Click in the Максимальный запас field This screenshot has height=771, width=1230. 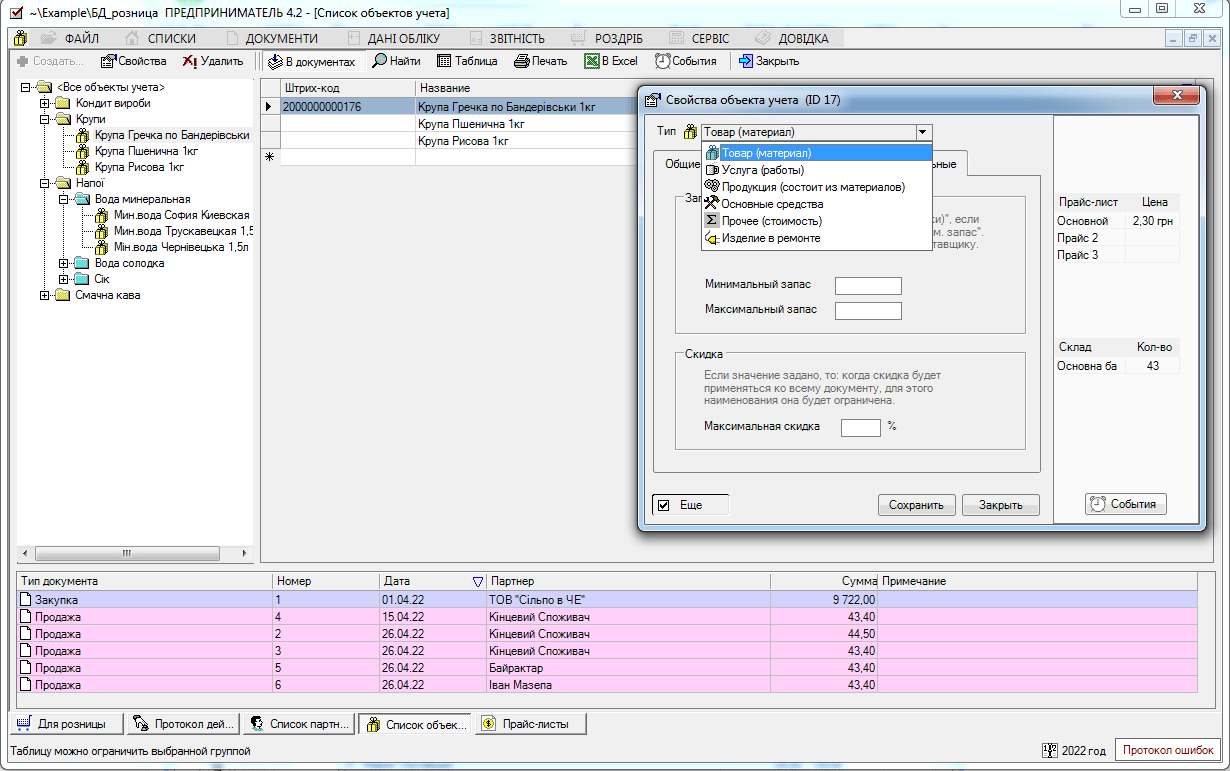(x=868, y=310)
